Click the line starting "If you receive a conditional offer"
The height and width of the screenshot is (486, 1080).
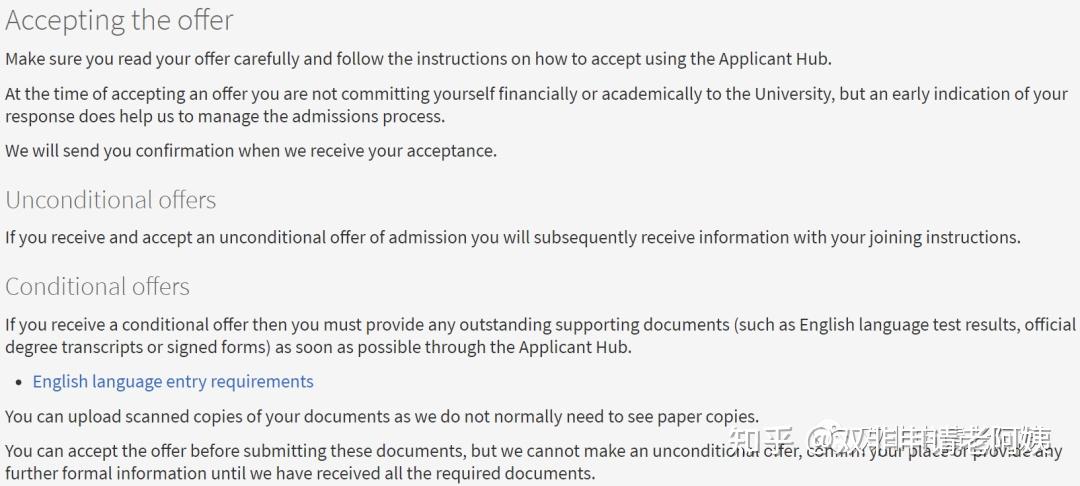[x=540, y=324]
